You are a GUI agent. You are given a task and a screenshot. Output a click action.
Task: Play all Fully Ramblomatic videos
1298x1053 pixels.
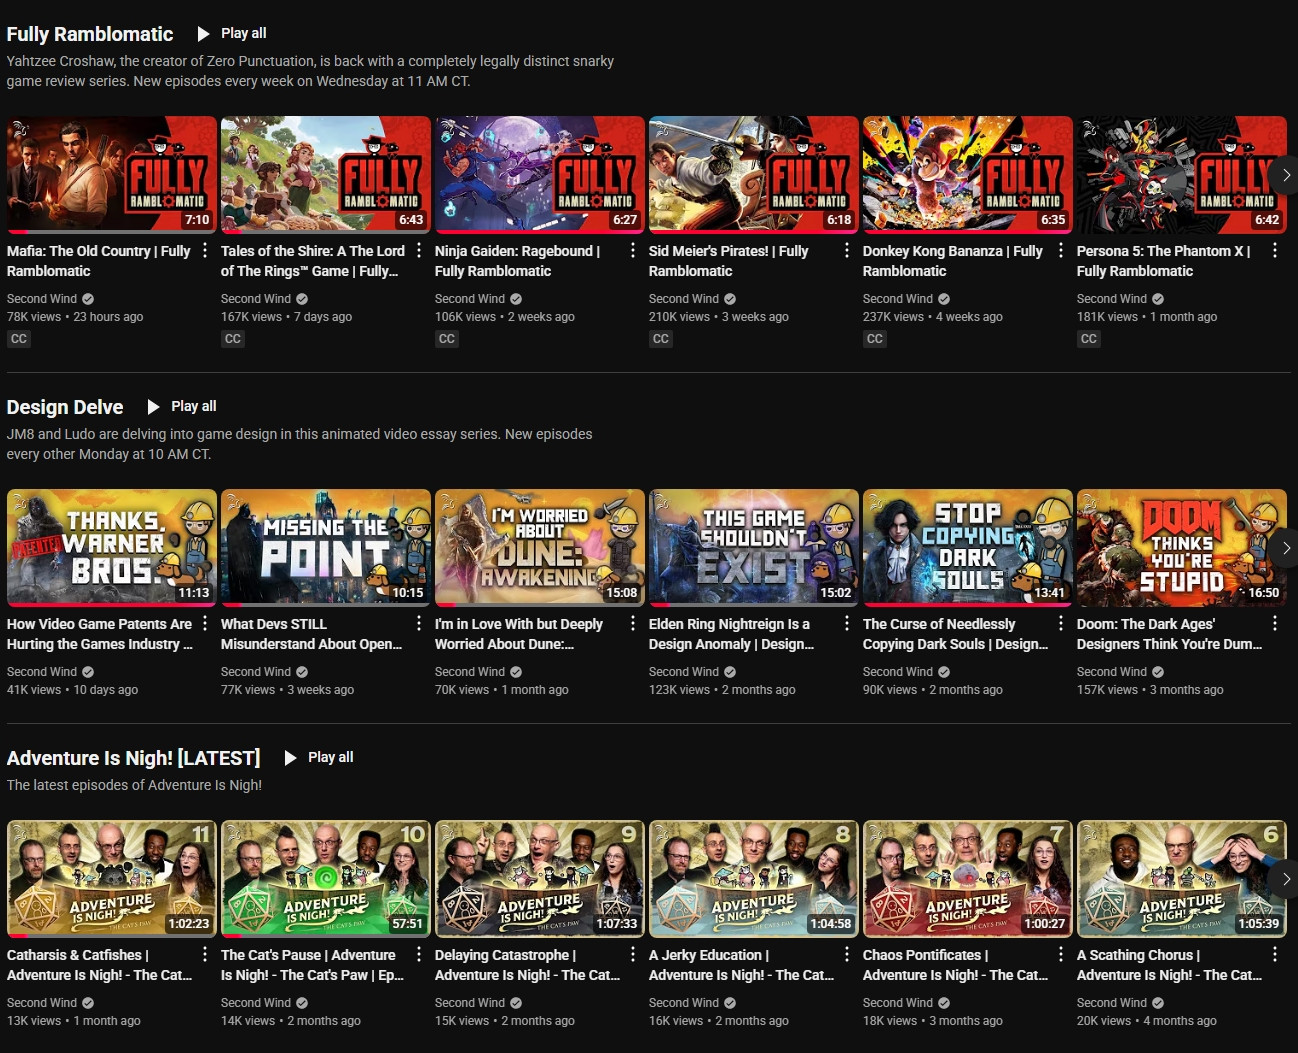232,33
